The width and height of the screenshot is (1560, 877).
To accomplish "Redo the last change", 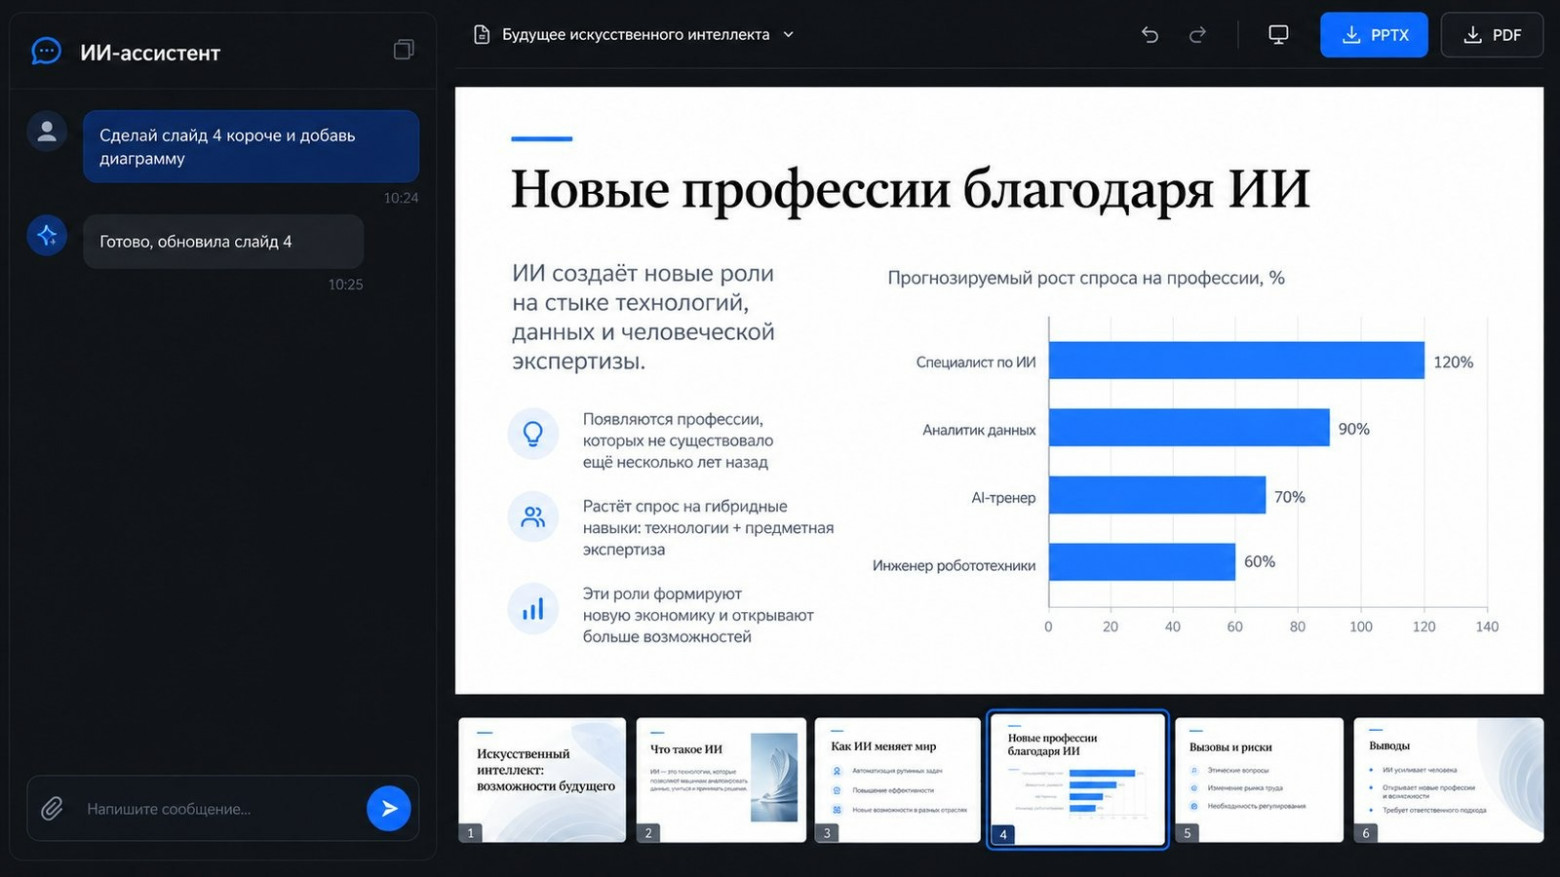I will 1197,35.
